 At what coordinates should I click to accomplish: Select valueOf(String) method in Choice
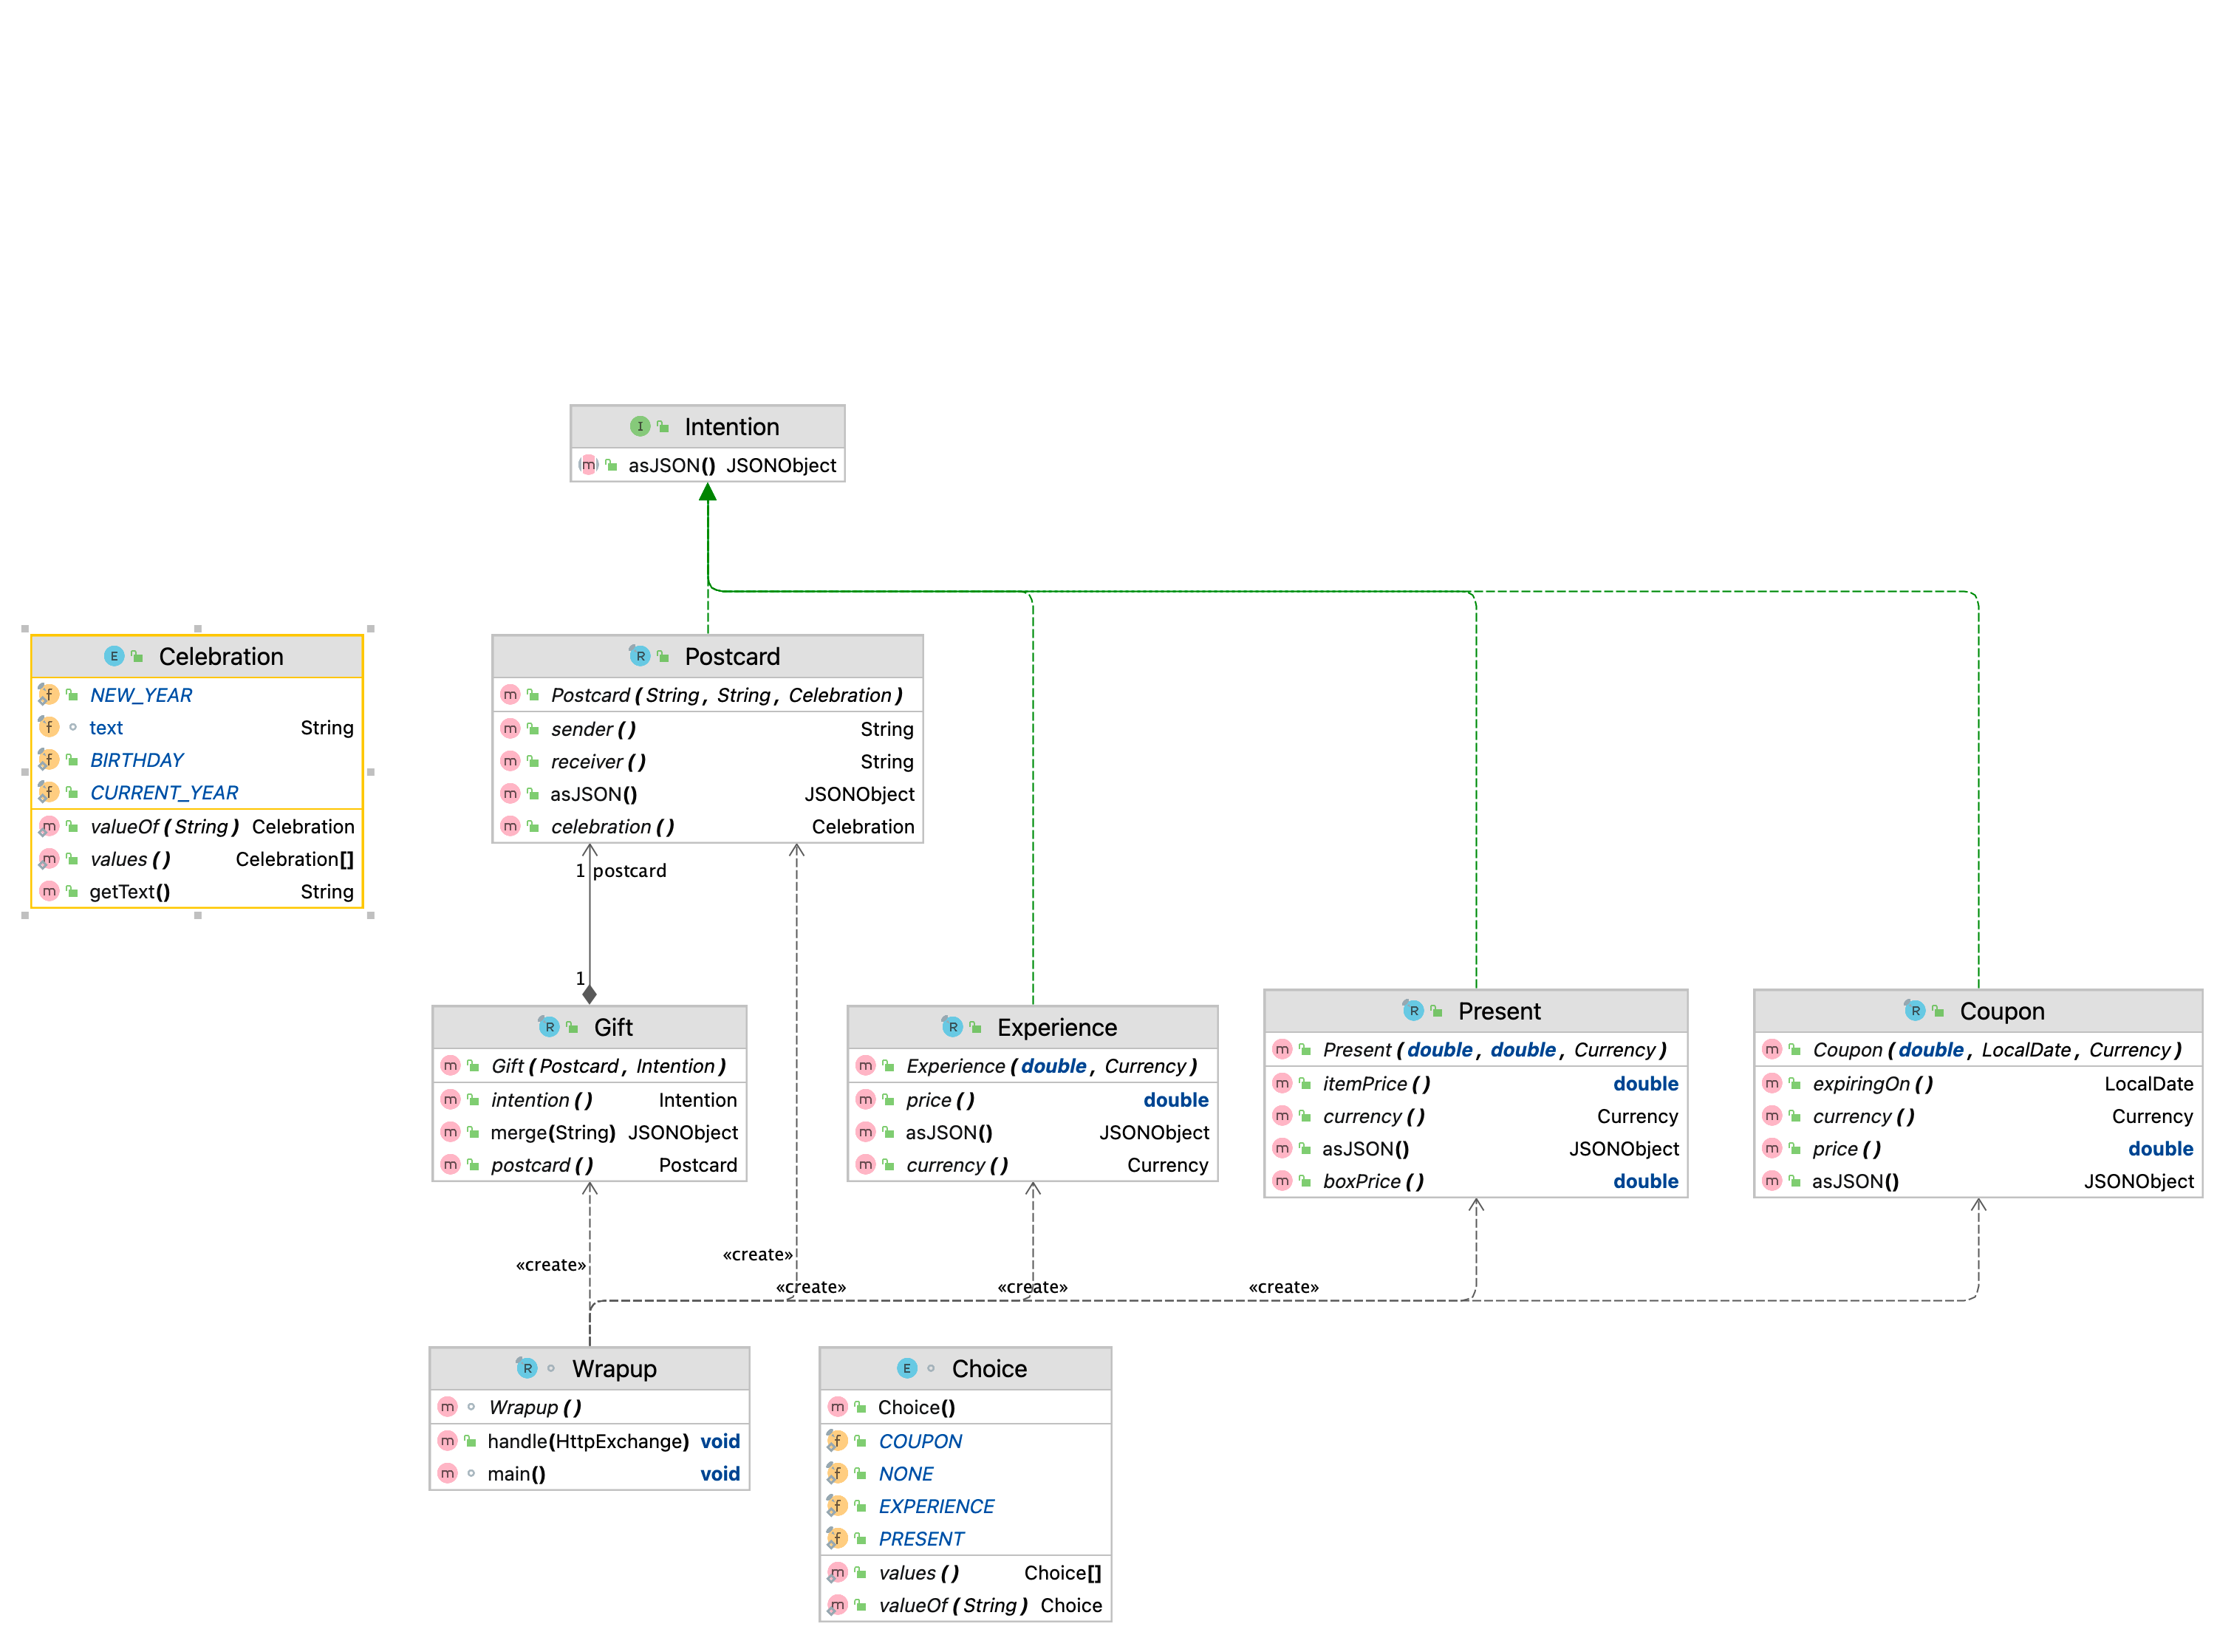(952, 1606)
